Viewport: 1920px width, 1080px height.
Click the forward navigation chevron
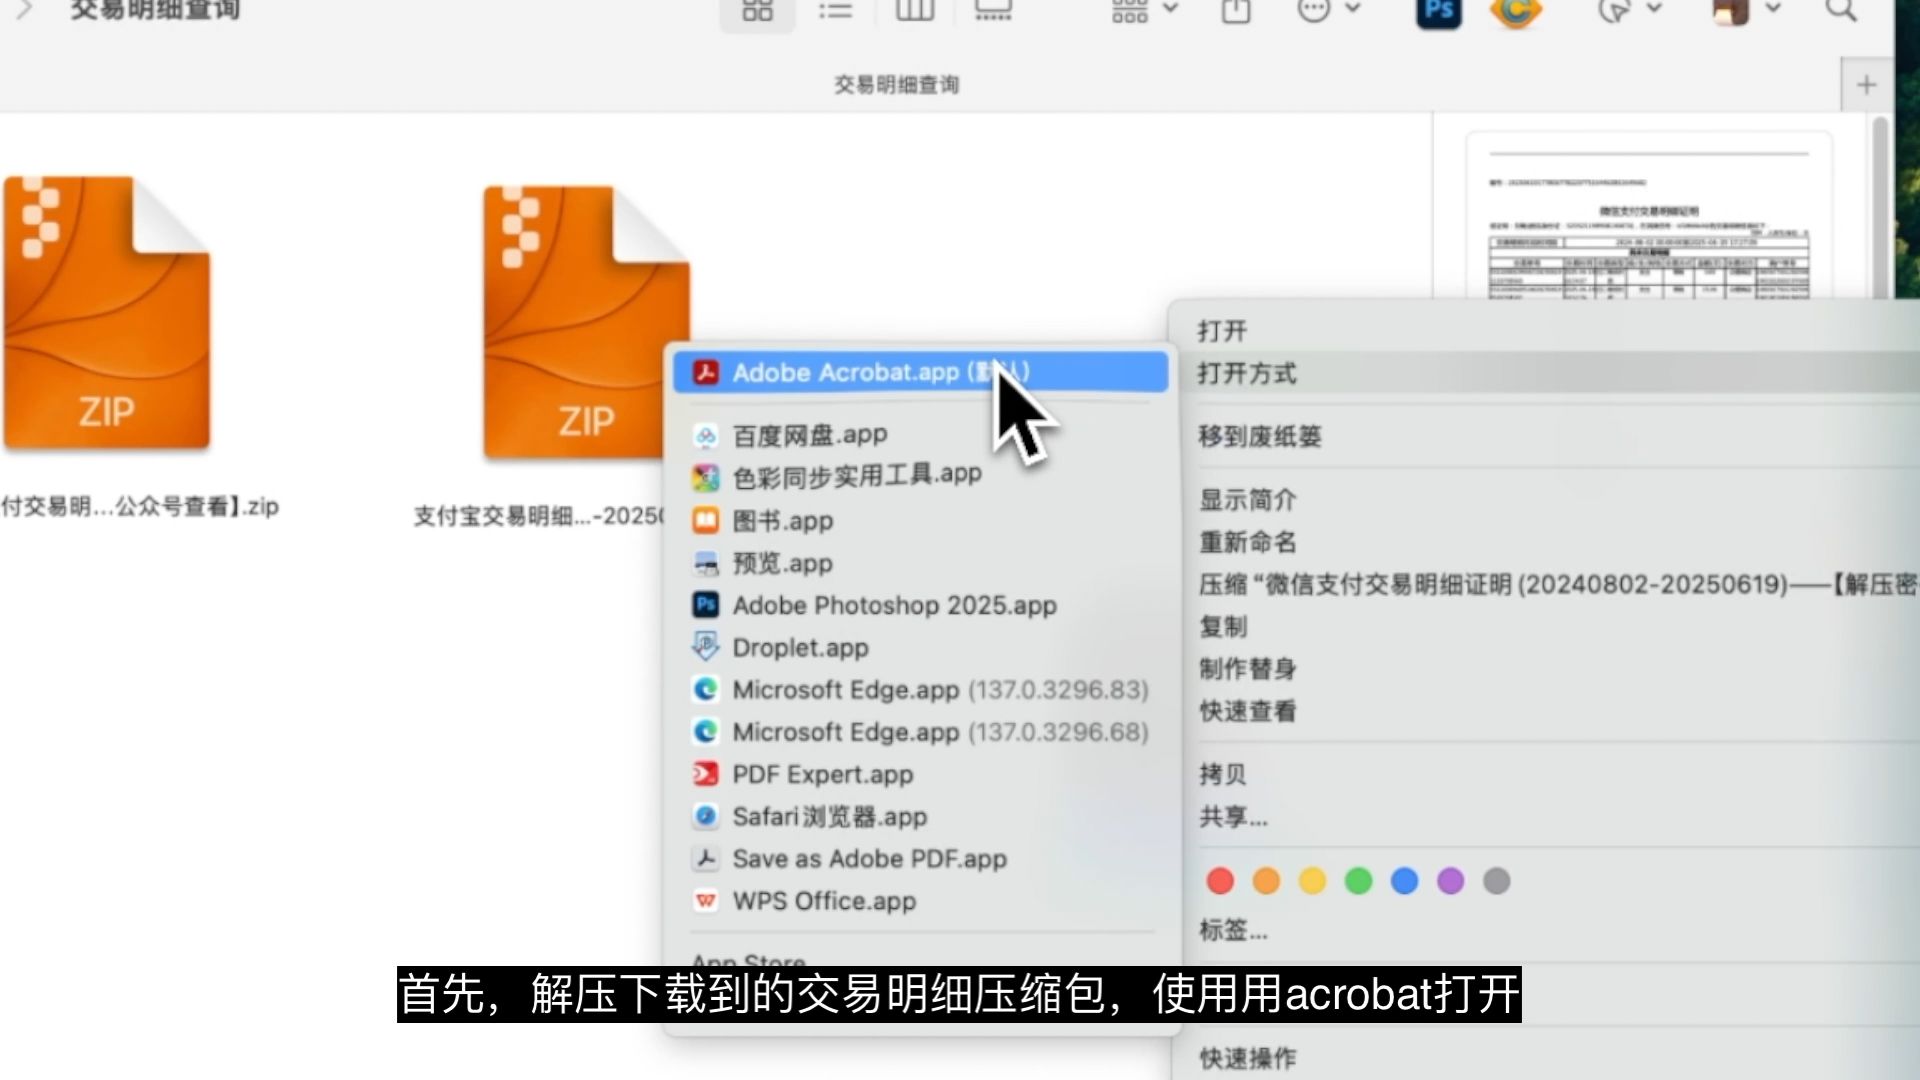[x=24, y=11]
